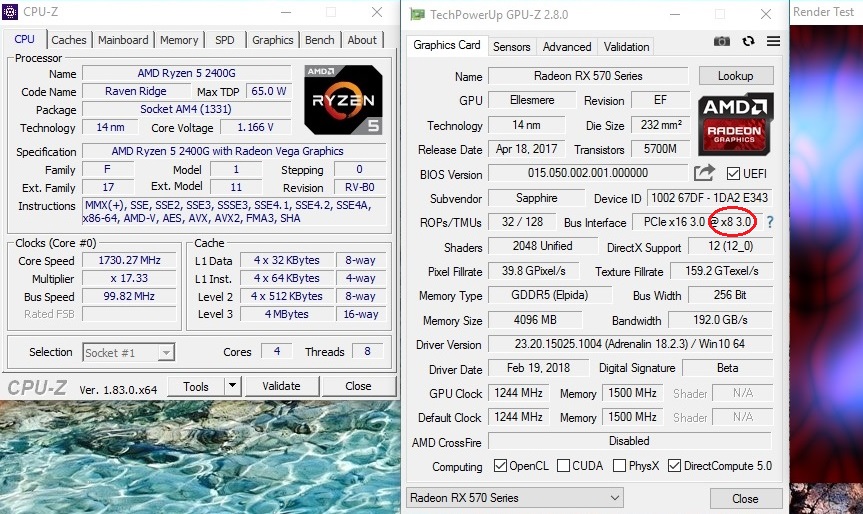This screenshot has height=514, width=863.
Task: Click the Threads value 8
Action: (x=367, y=352)
